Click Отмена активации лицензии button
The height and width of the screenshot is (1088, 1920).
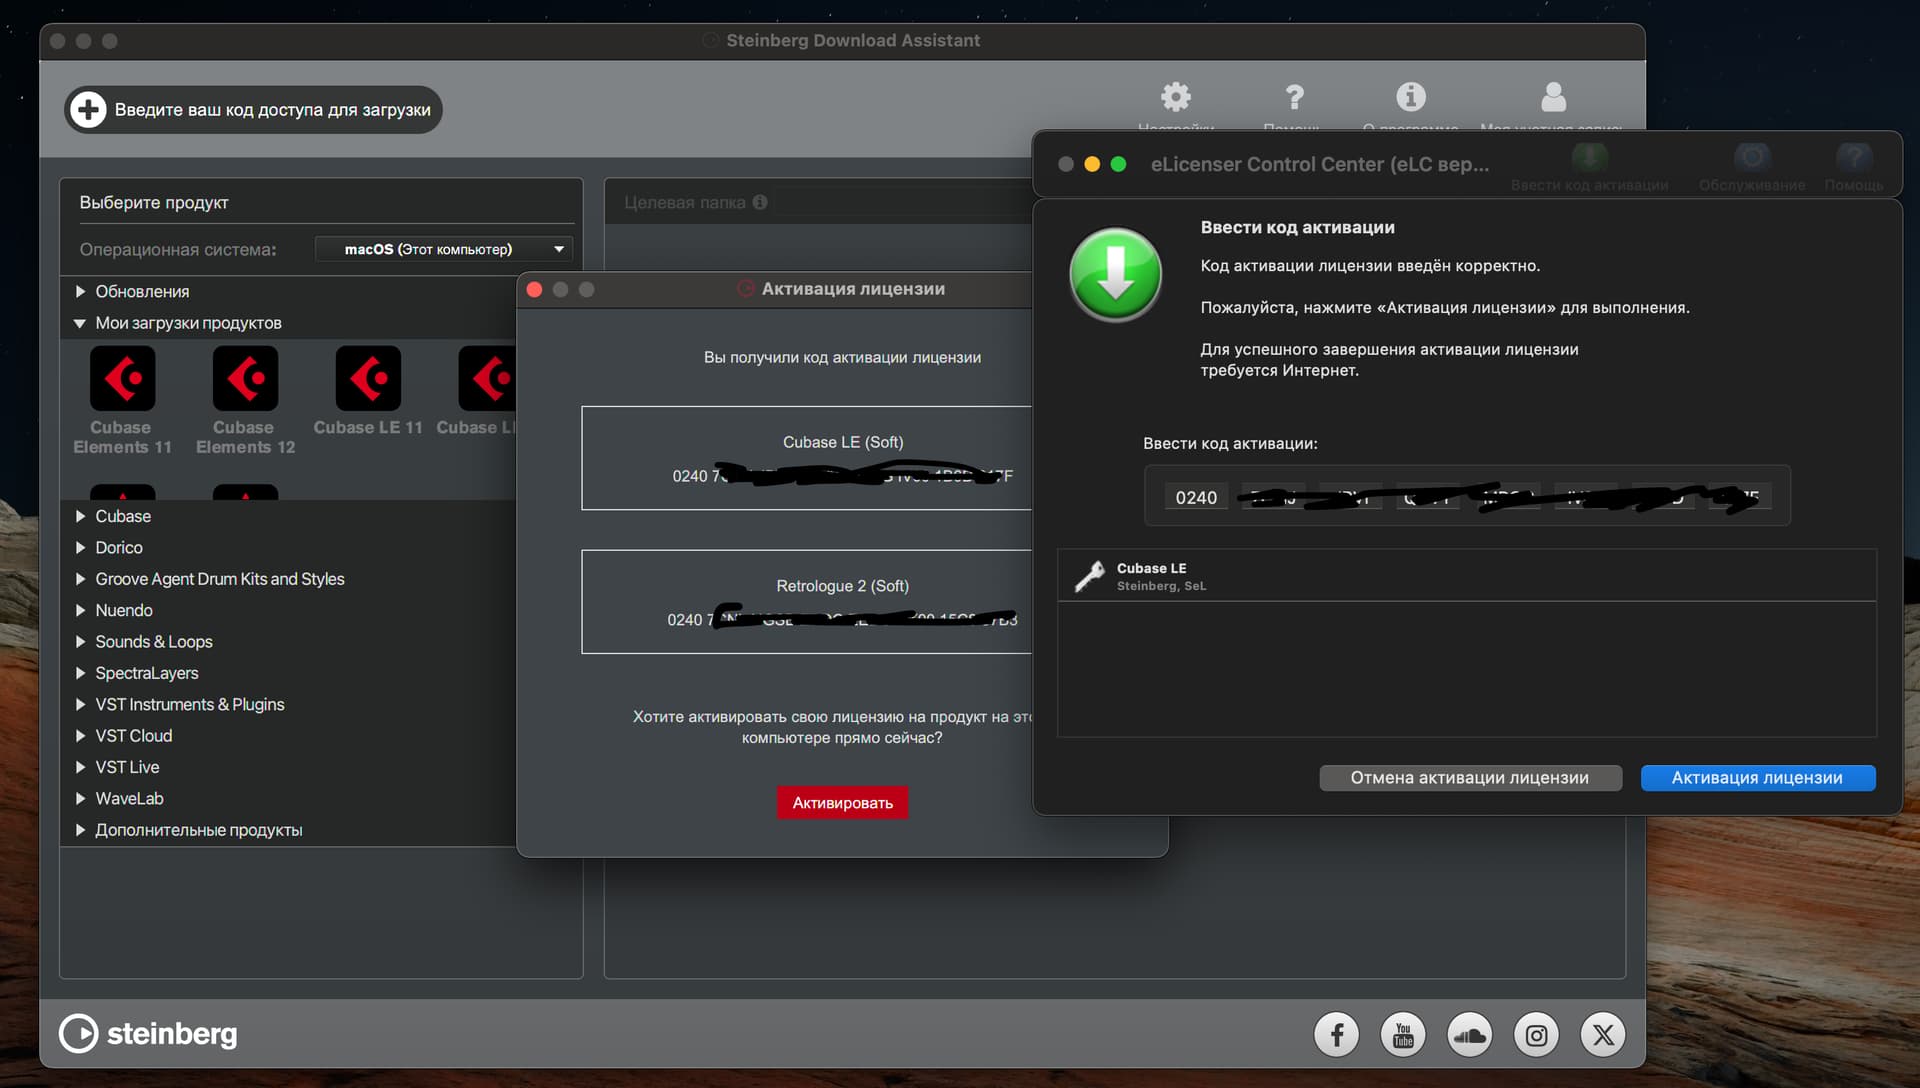tap(1469, 778)
